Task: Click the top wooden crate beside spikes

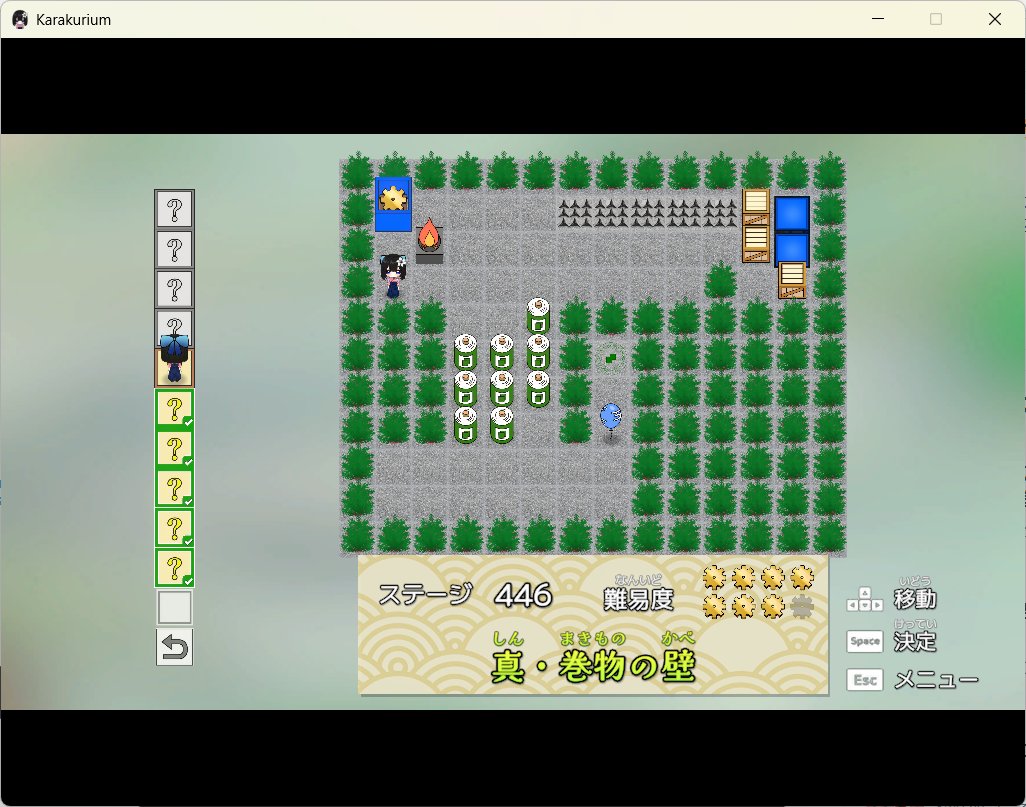Action: (x=756, y=207)
